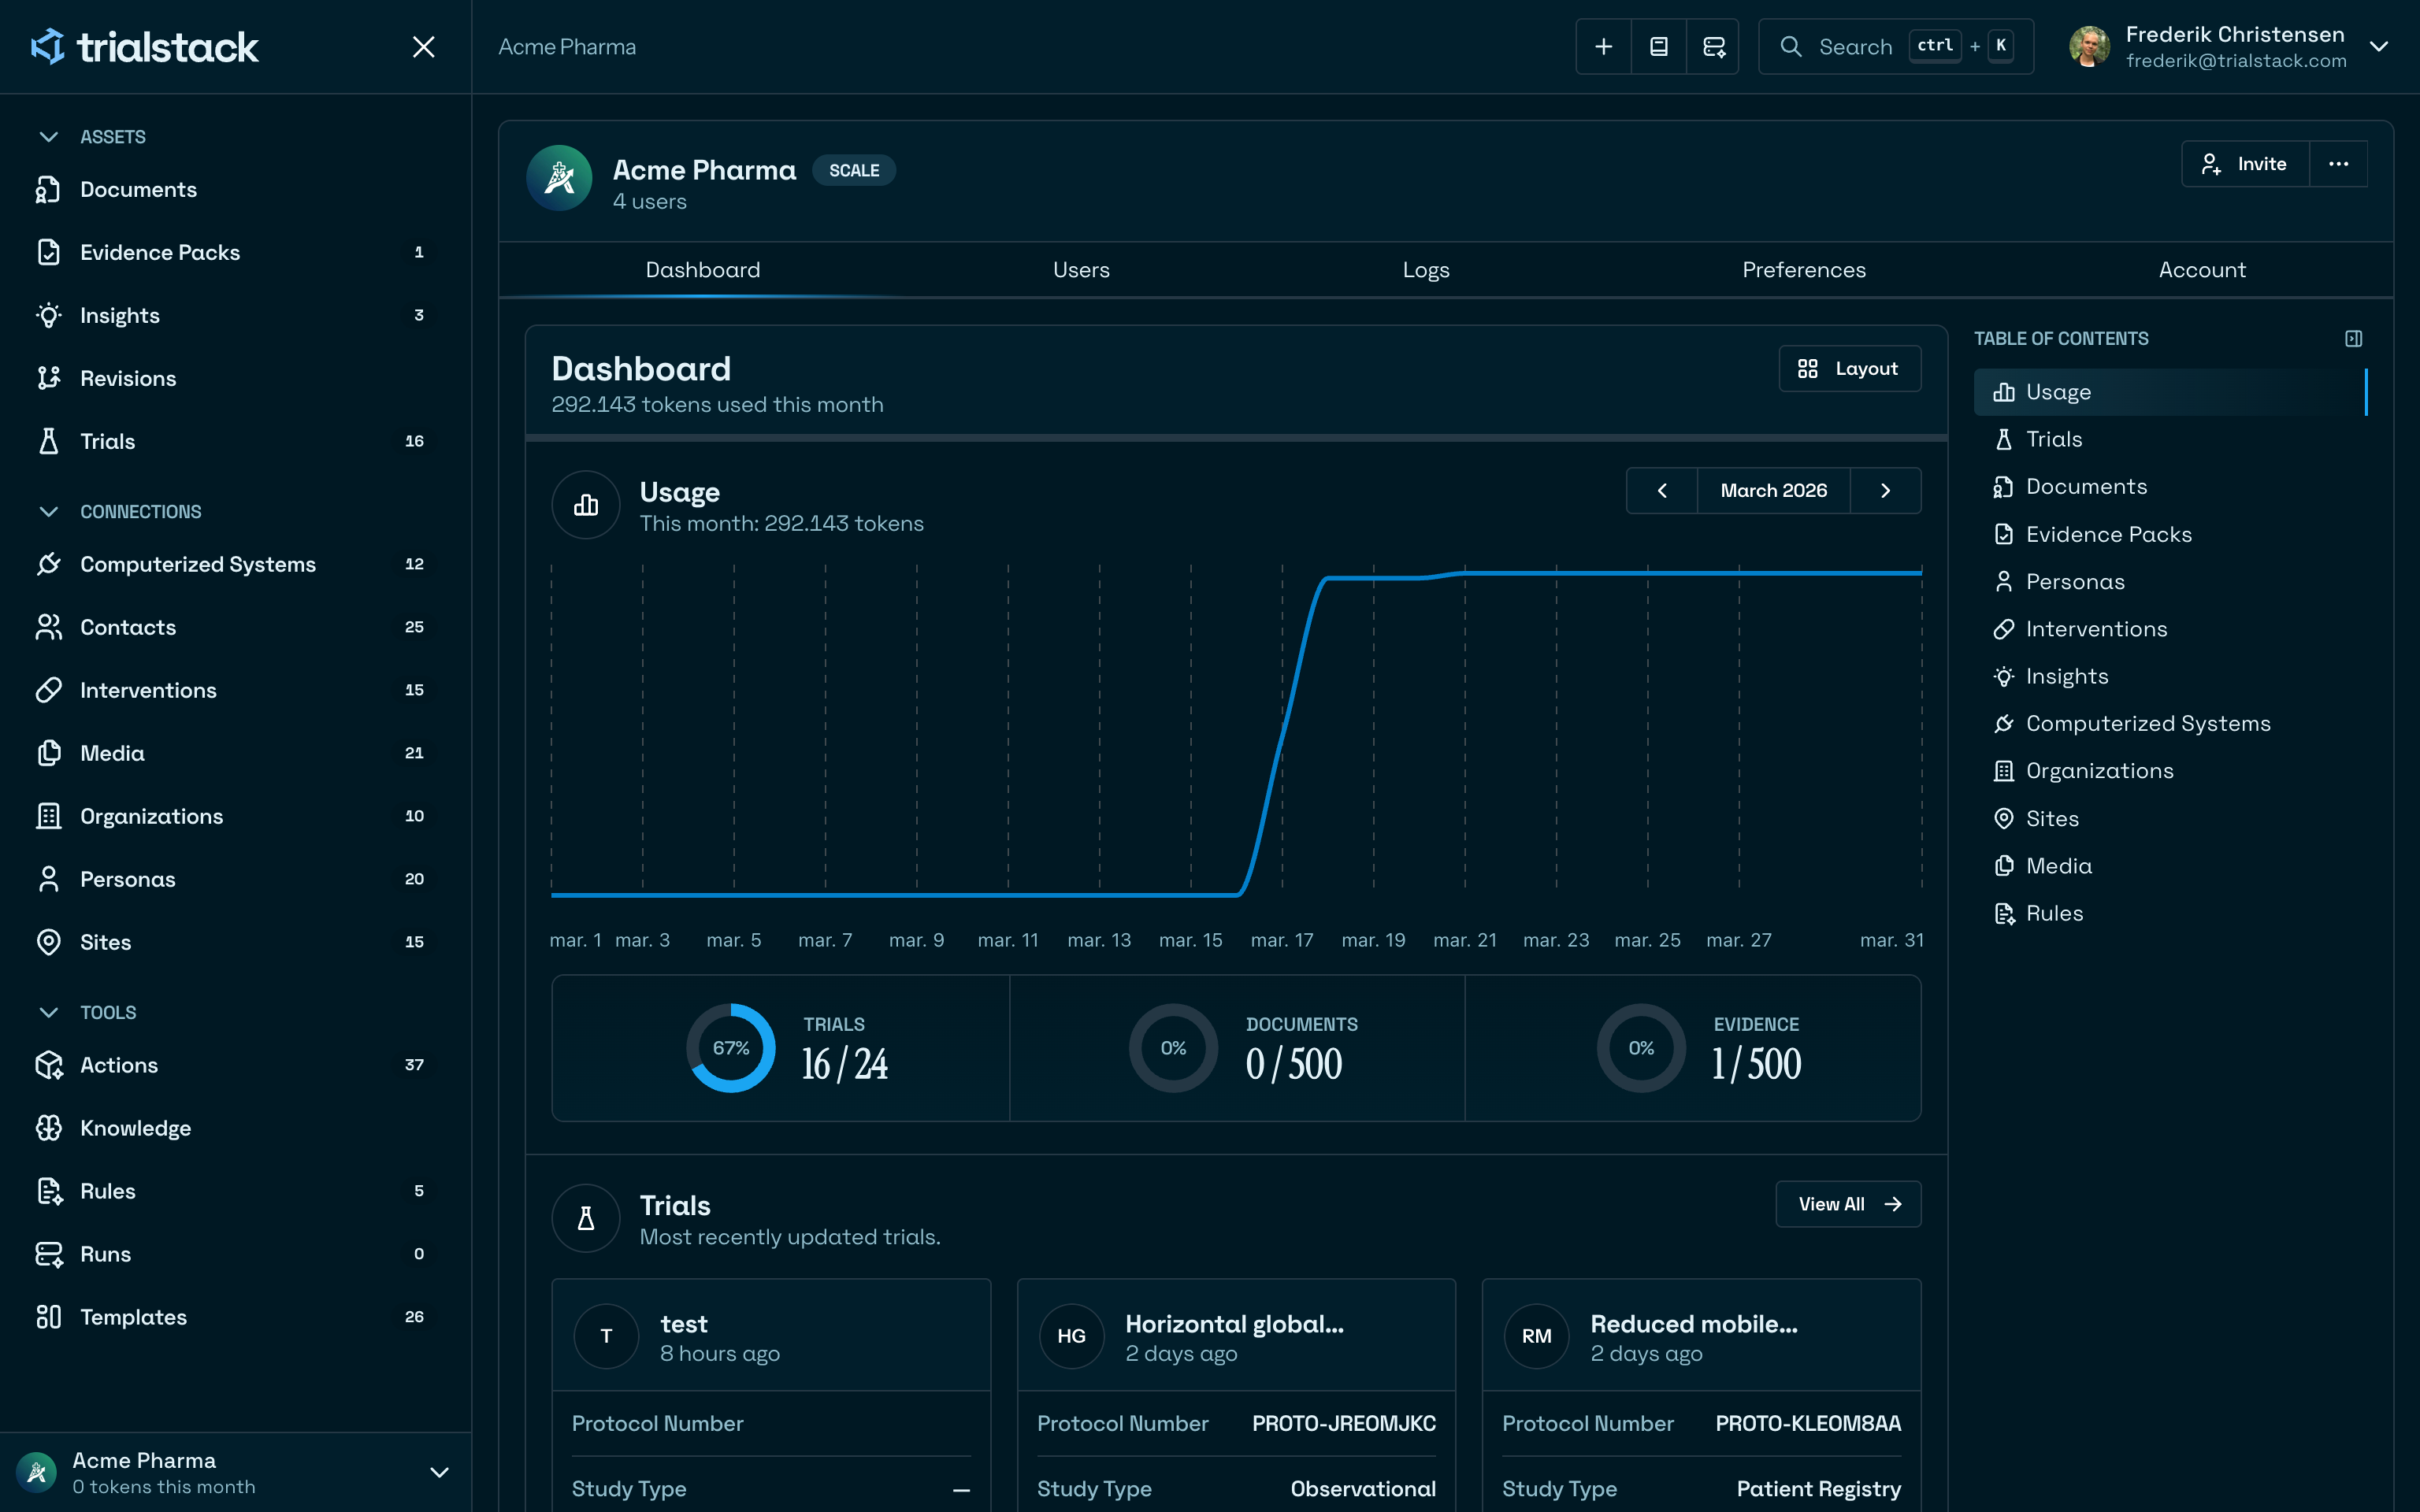Click the trialstack logo icon
This screenshot has width=2420, height=1512.
(x=47, y=46)
